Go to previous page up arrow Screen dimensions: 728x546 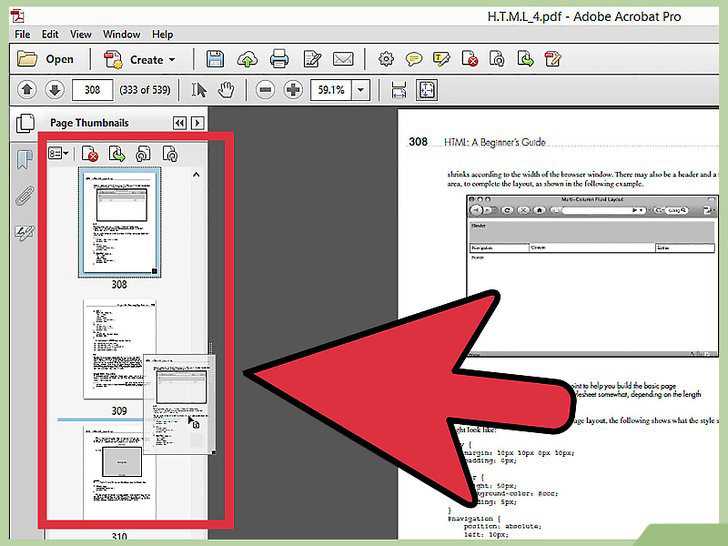coord(27,90)
